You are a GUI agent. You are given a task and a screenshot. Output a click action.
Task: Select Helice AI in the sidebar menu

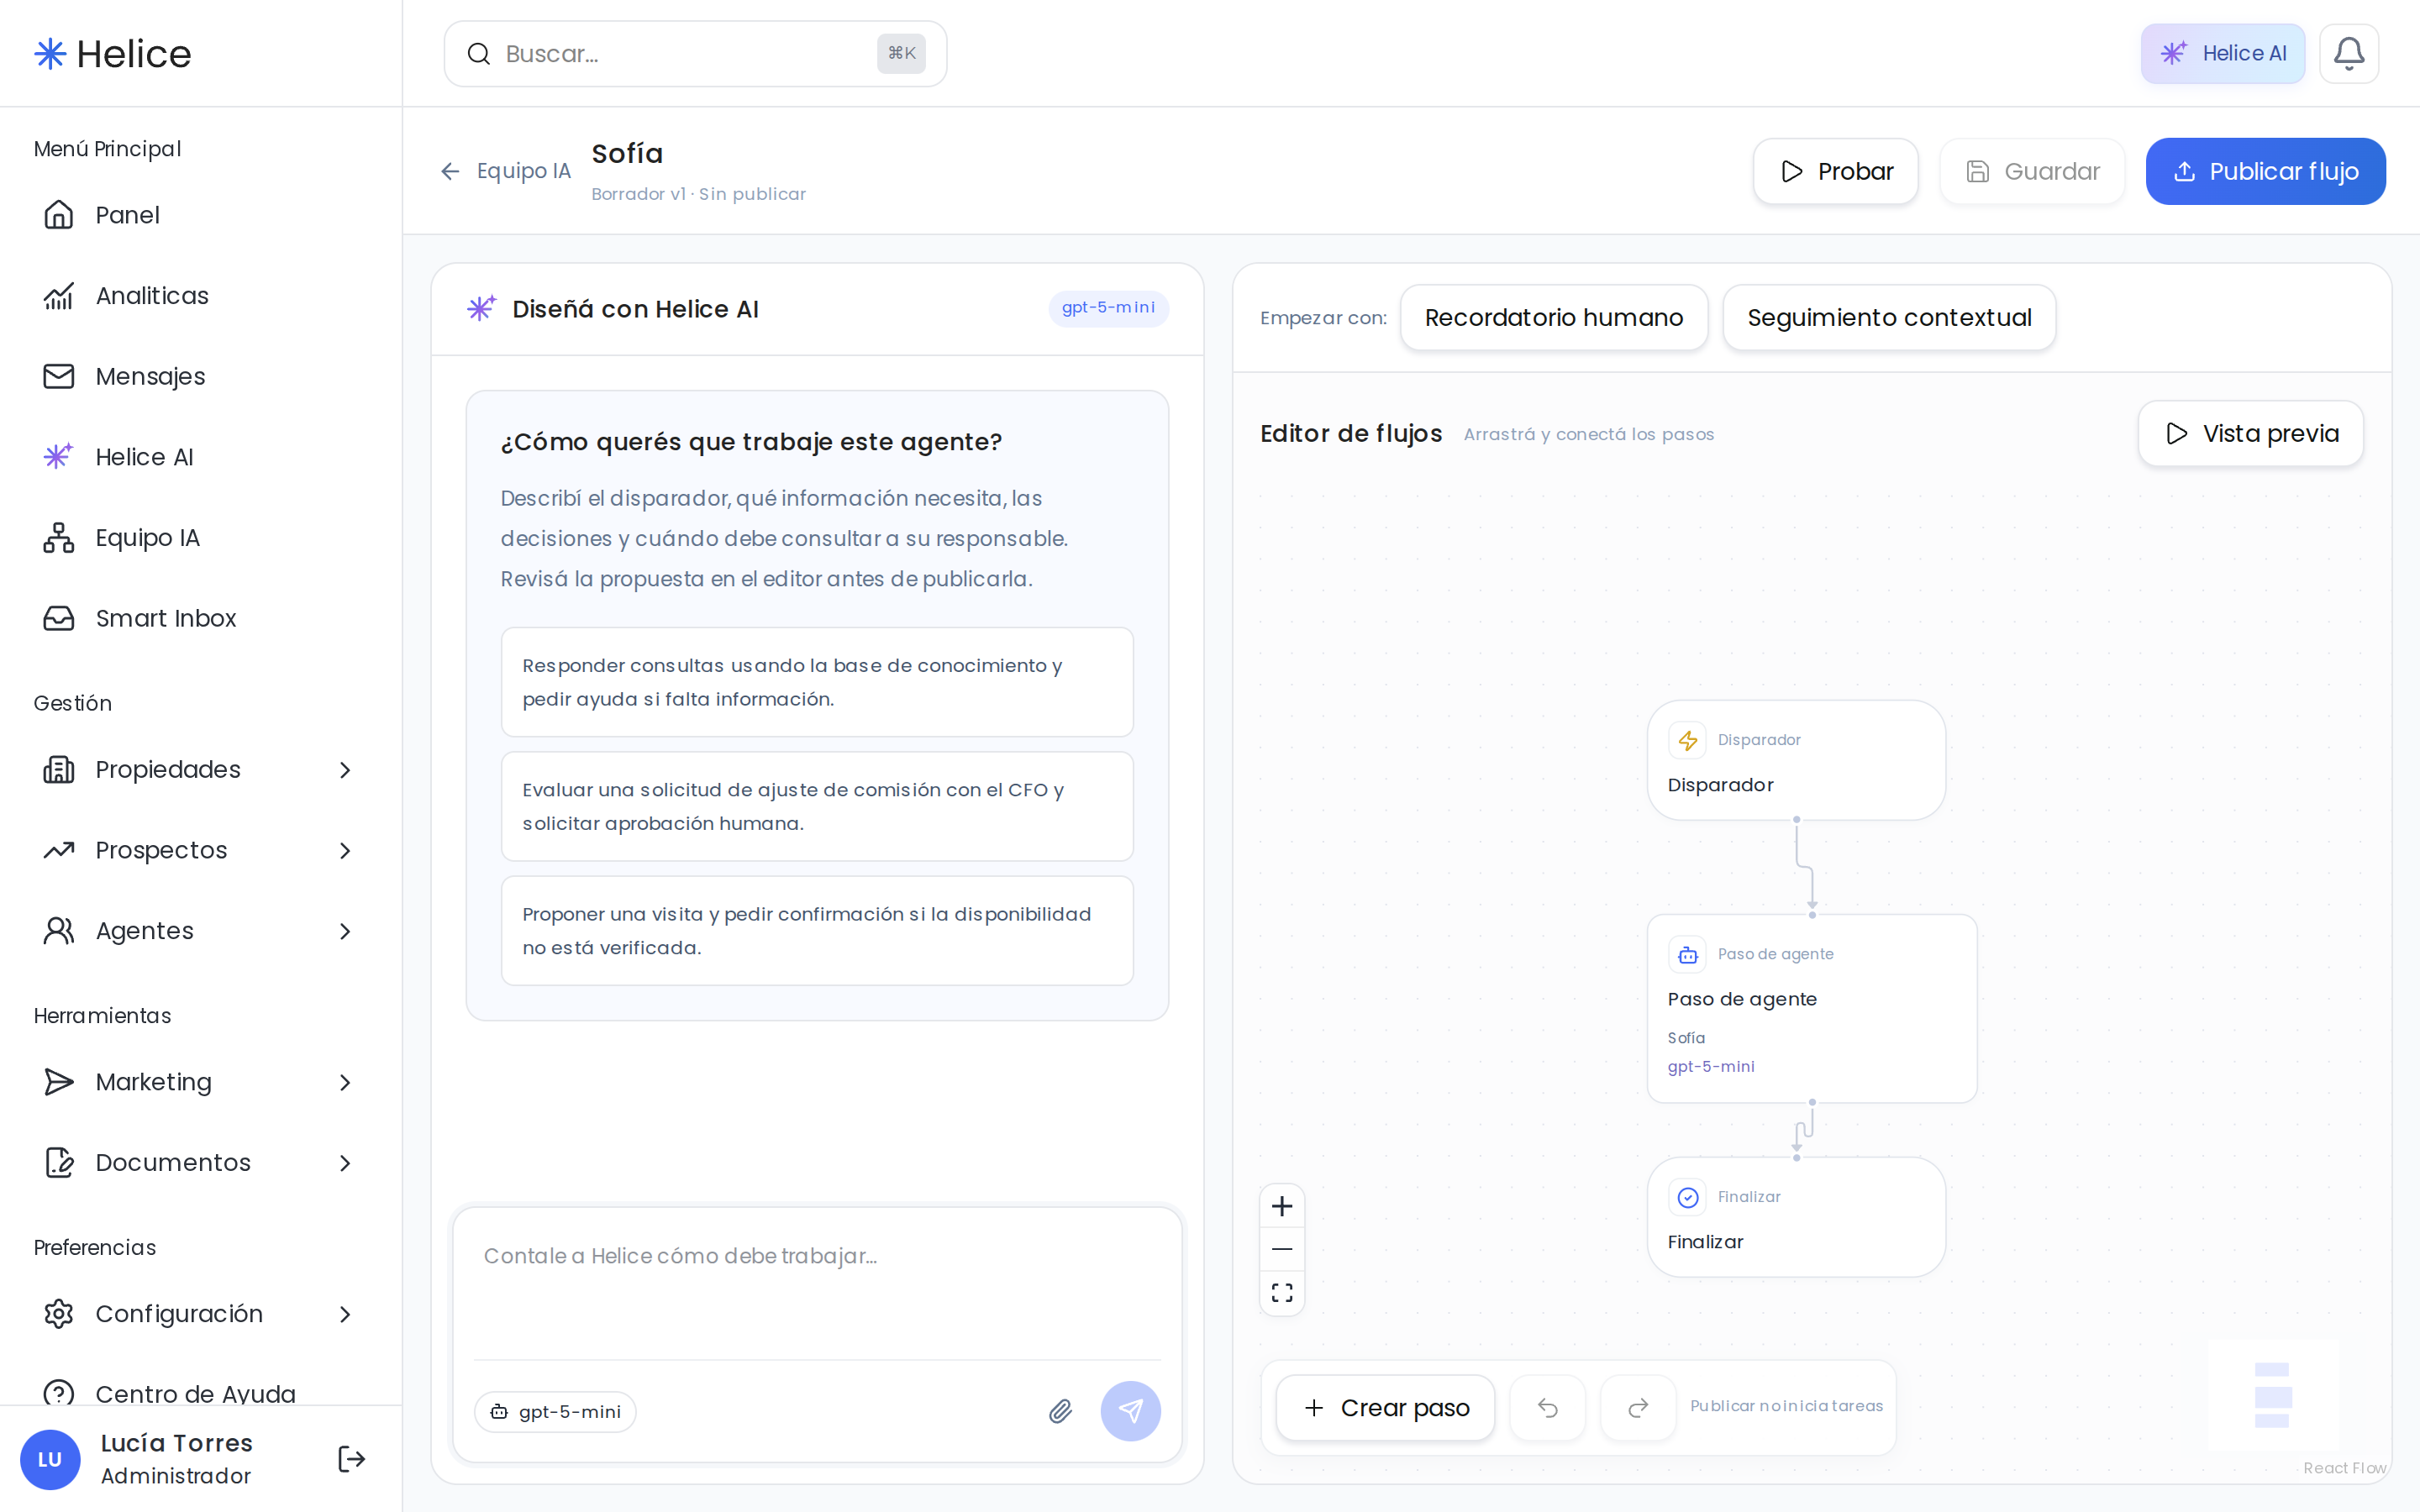click(x=201, y=457)
